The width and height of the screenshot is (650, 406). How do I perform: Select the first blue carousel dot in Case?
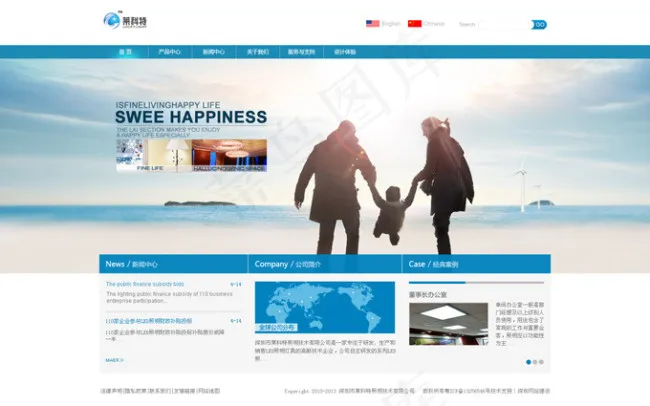pos(528,361)
